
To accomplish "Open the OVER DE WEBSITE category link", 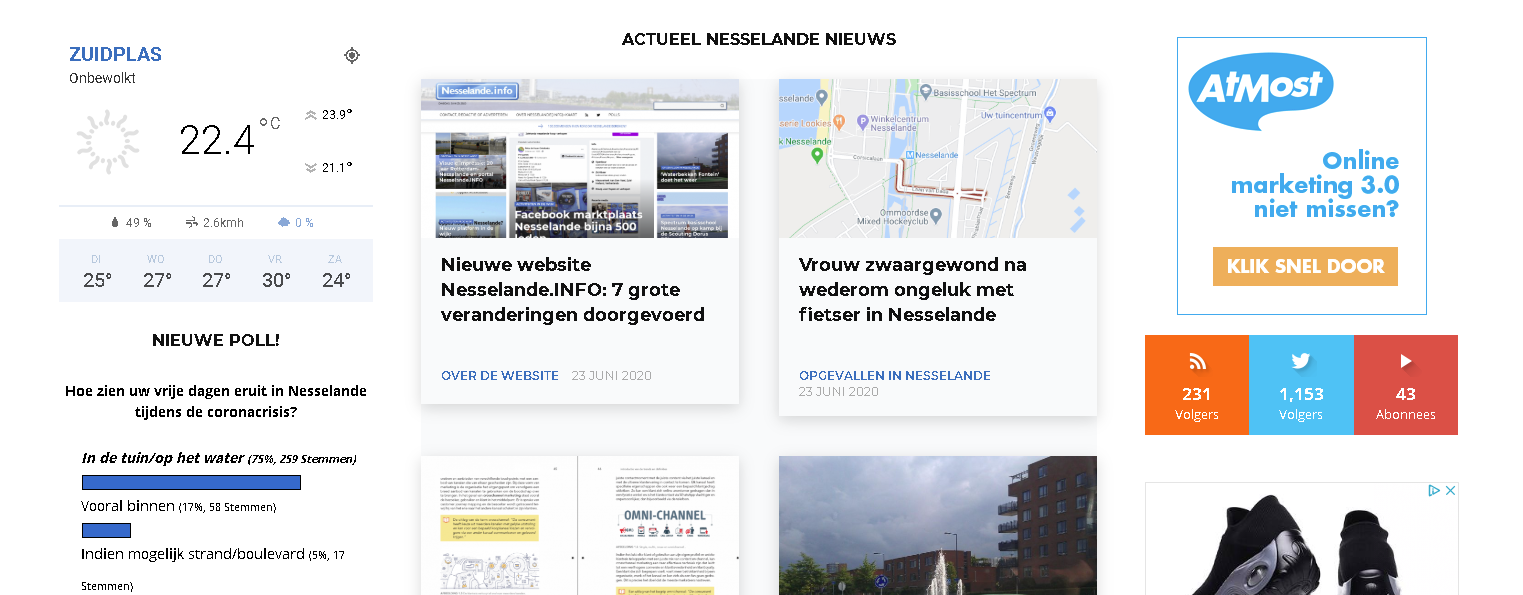I will coord(500,376).
